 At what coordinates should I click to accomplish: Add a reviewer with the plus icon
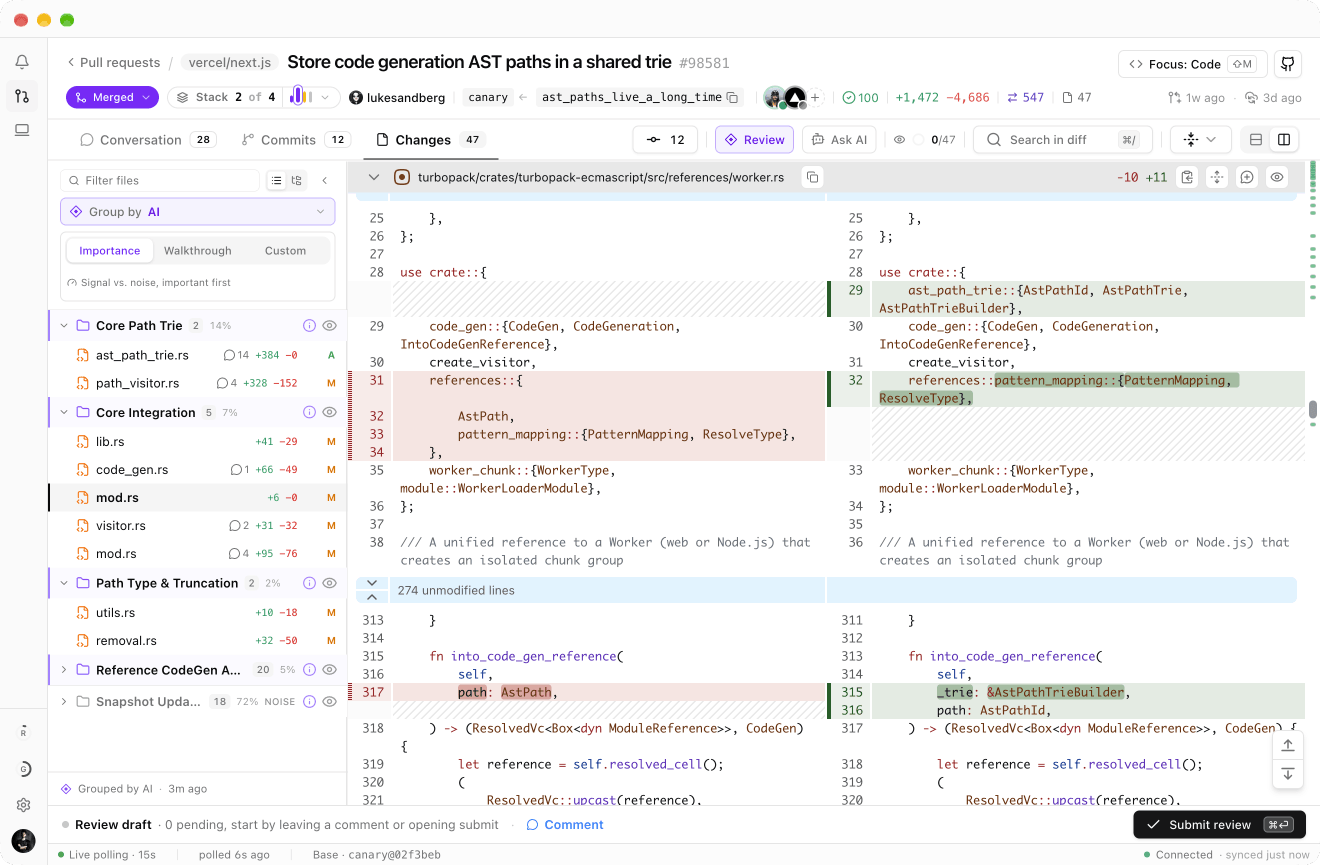coord(815,98)
